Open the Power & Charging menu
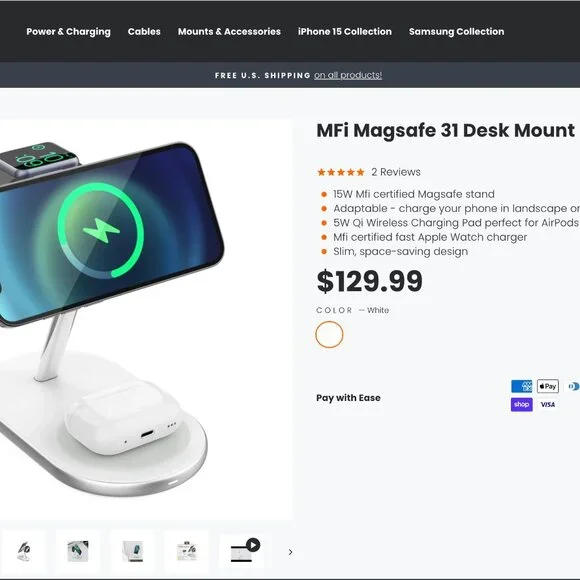Viewport: 580px width, 580px height. click(68, 32)
